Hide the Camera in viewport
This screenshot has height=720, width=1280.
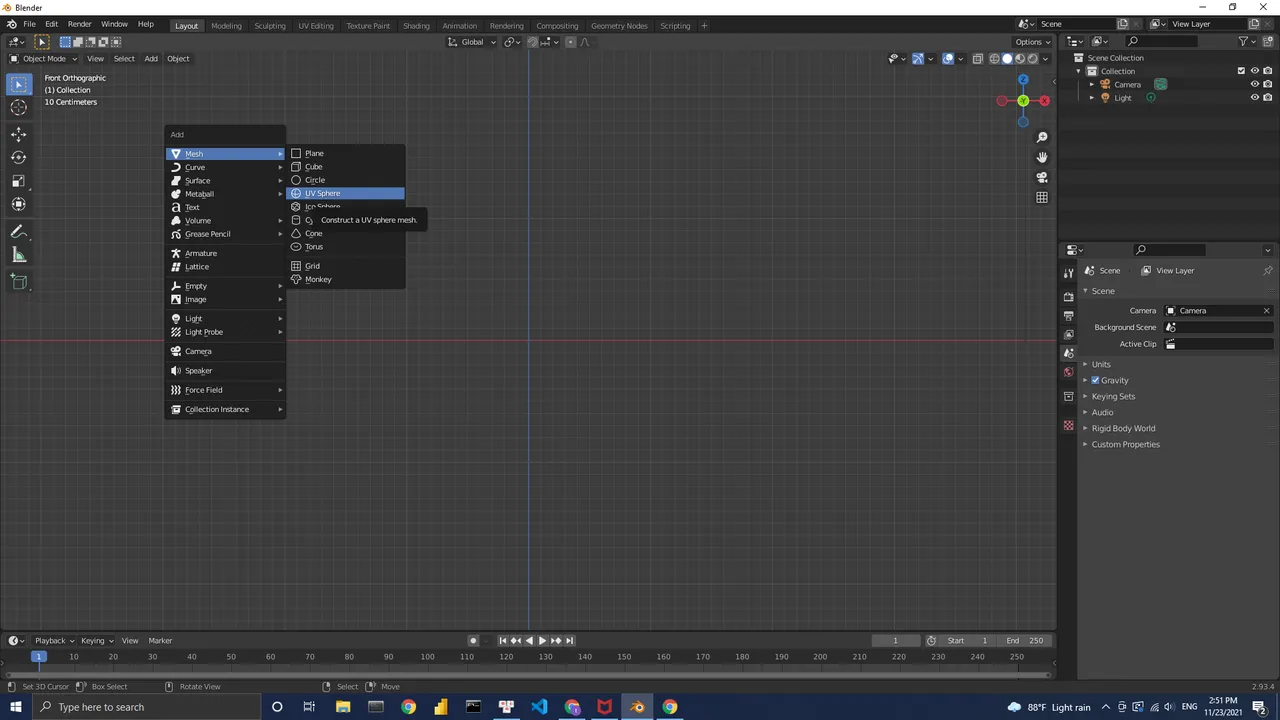pyautogui.click(x=1255, y=84)
